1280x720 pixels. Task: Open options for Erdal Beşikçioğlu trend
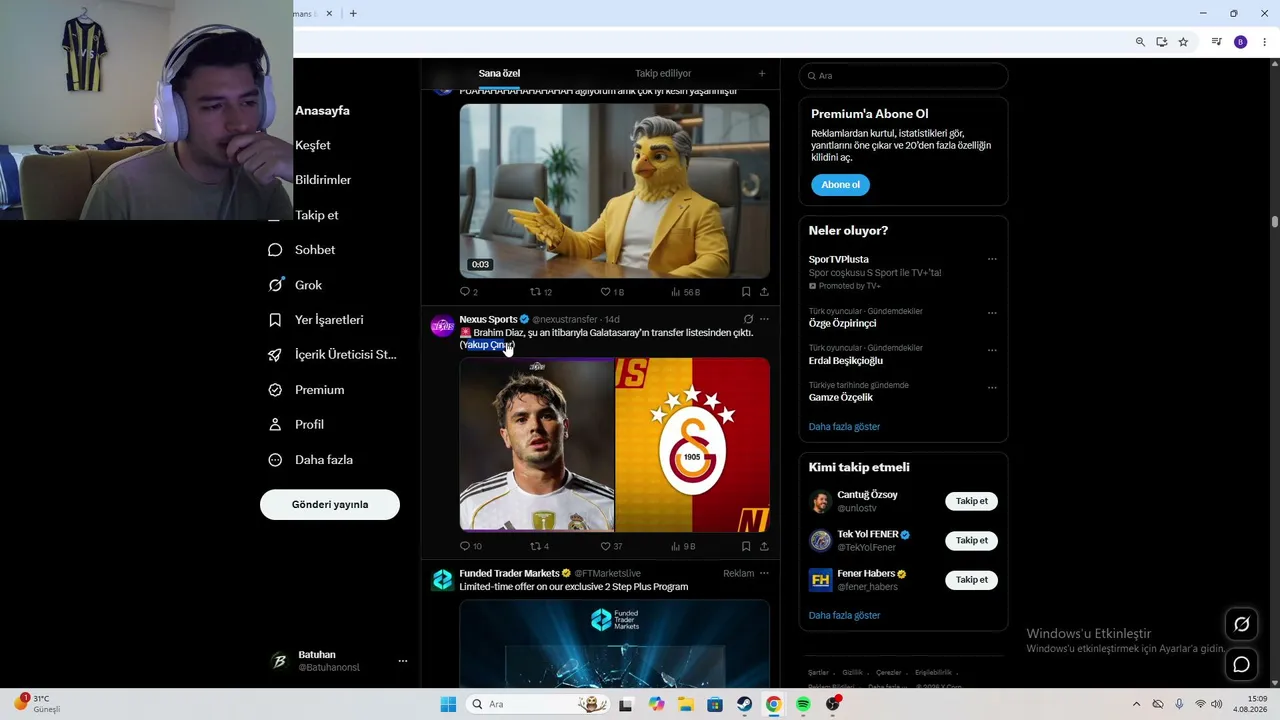(992, 350)
